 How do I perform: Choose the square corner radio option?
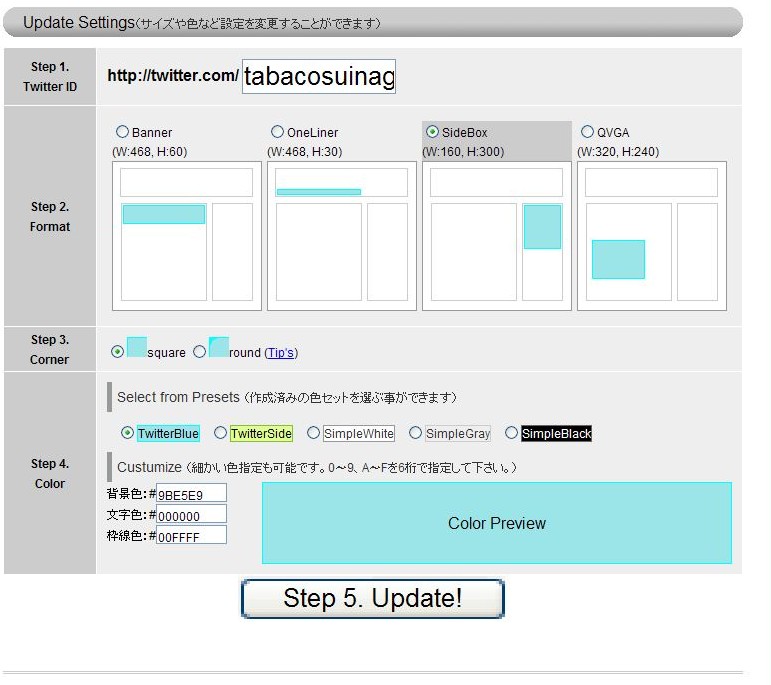[x=118, y=352]
